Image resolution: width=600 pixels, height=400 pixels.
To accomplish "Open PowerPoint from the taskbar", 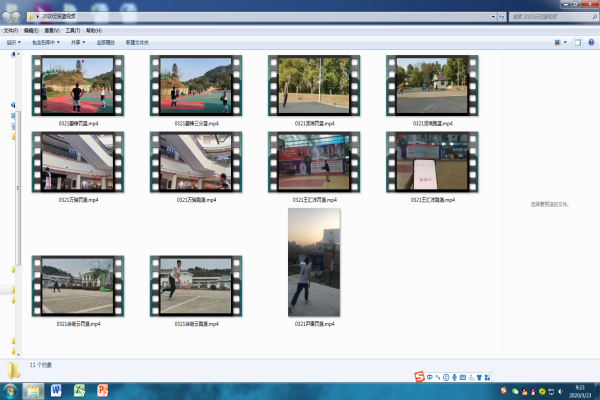I will click(x=102, y=388).
